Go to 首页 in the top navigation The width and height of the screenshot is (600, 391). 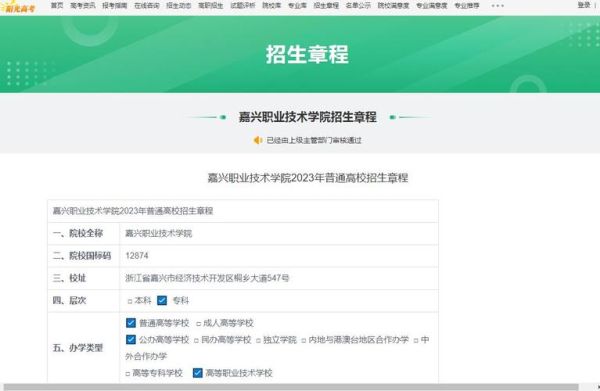[57, 5]
